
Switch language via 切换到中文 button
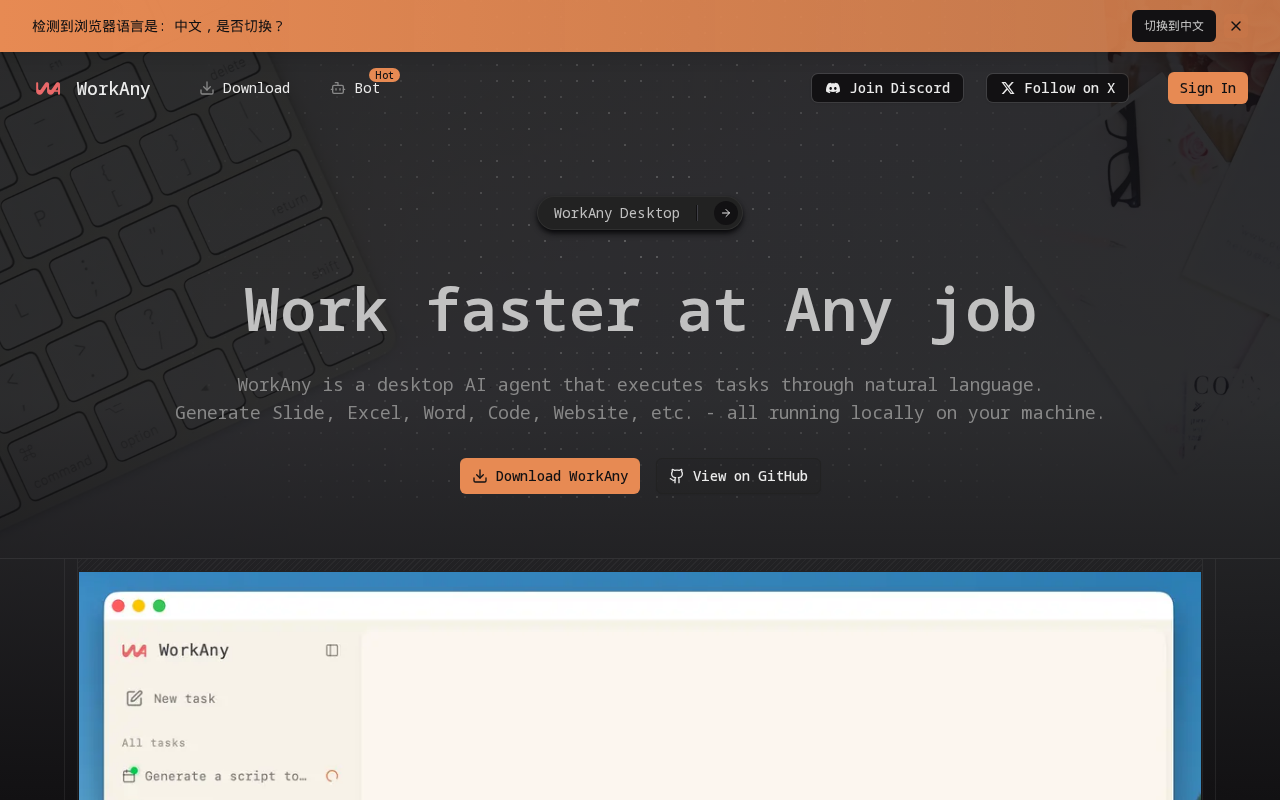1174,26
